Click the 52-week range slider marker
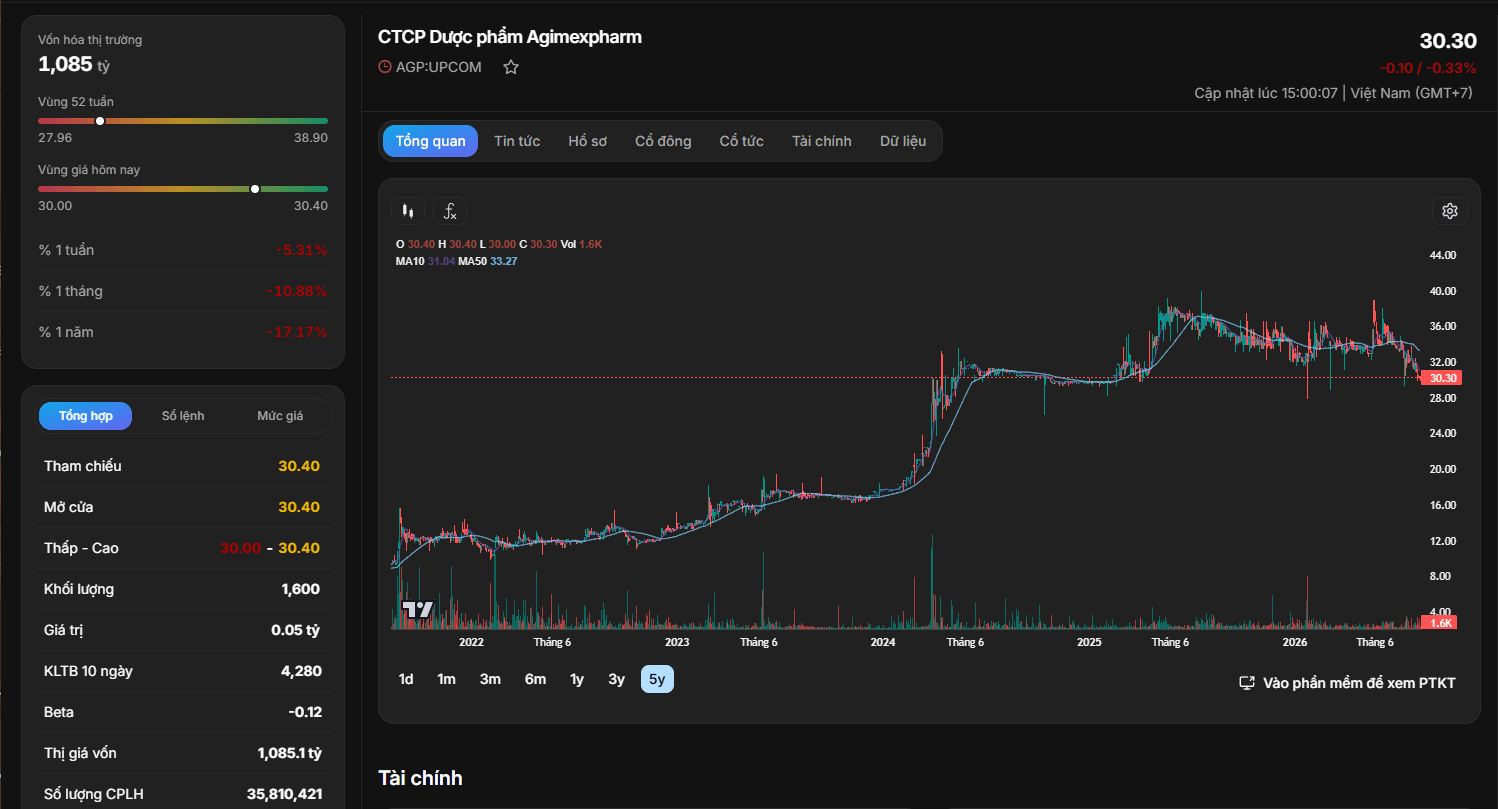The height and width of the screenshot is (809, 1498). 100,121
